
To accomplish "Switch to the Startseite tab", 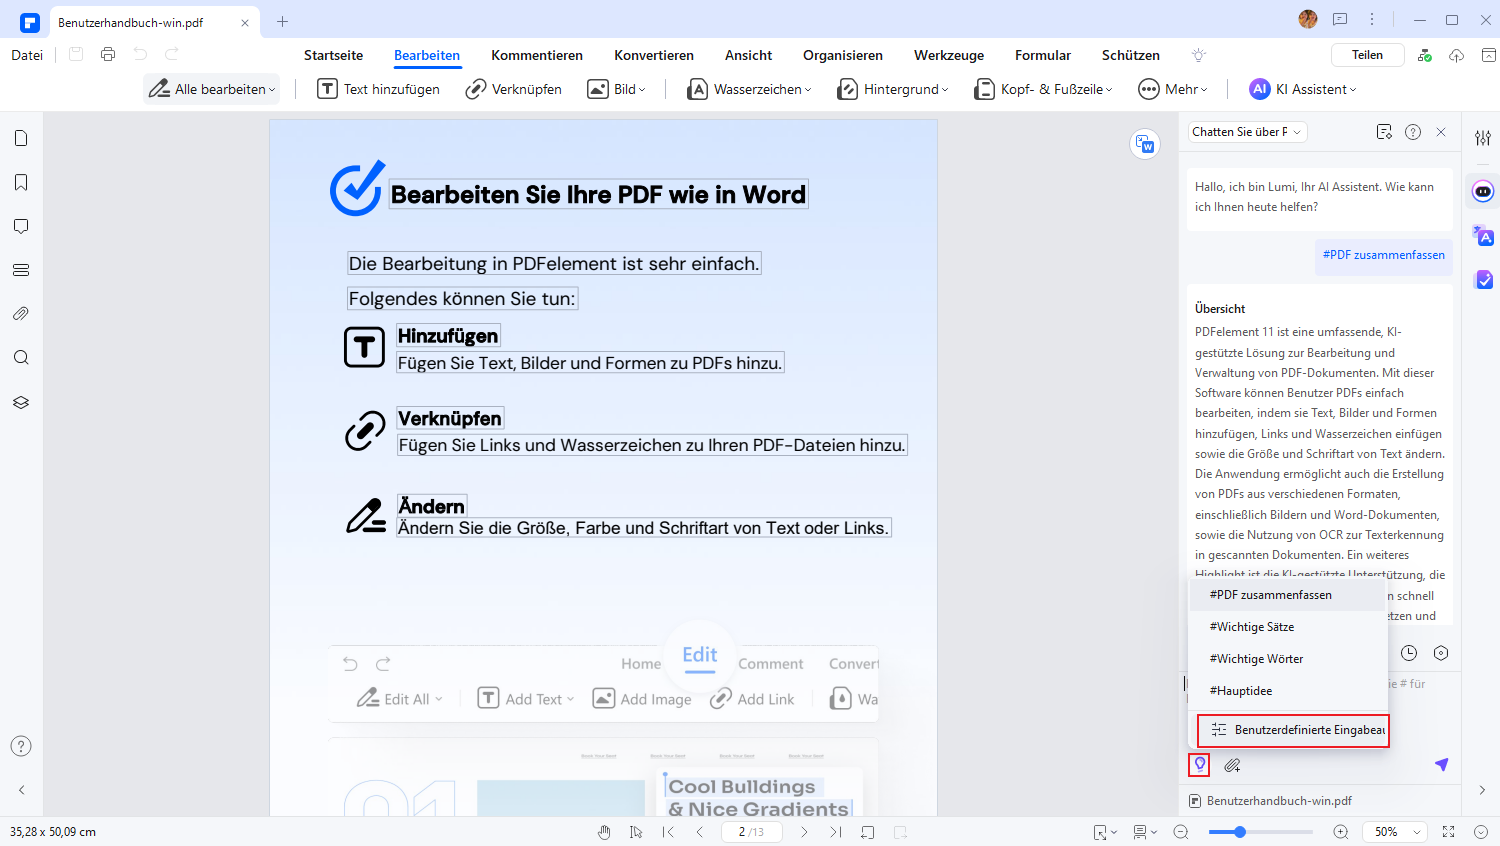I will click(x=333, y=55).
